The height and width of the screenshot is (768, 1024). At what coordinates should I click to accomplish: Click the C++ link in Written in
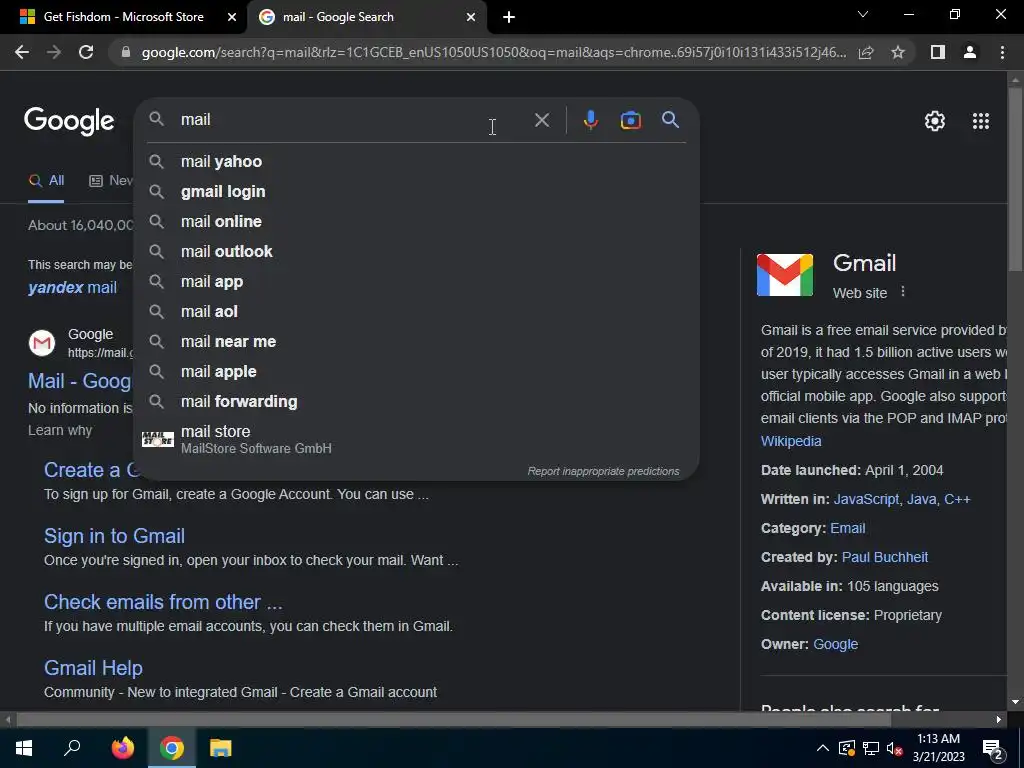[x=957, y=500]
